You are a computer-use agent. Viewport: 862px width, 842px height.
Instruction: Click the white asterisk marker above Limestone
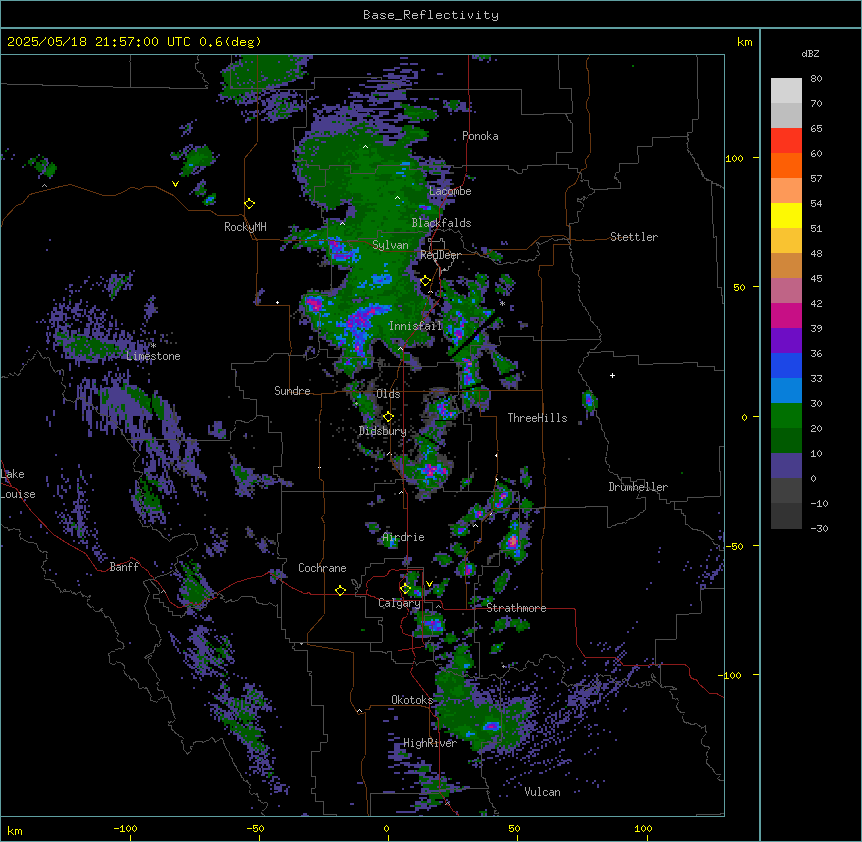pyautogui.click(x=153, y=346)
